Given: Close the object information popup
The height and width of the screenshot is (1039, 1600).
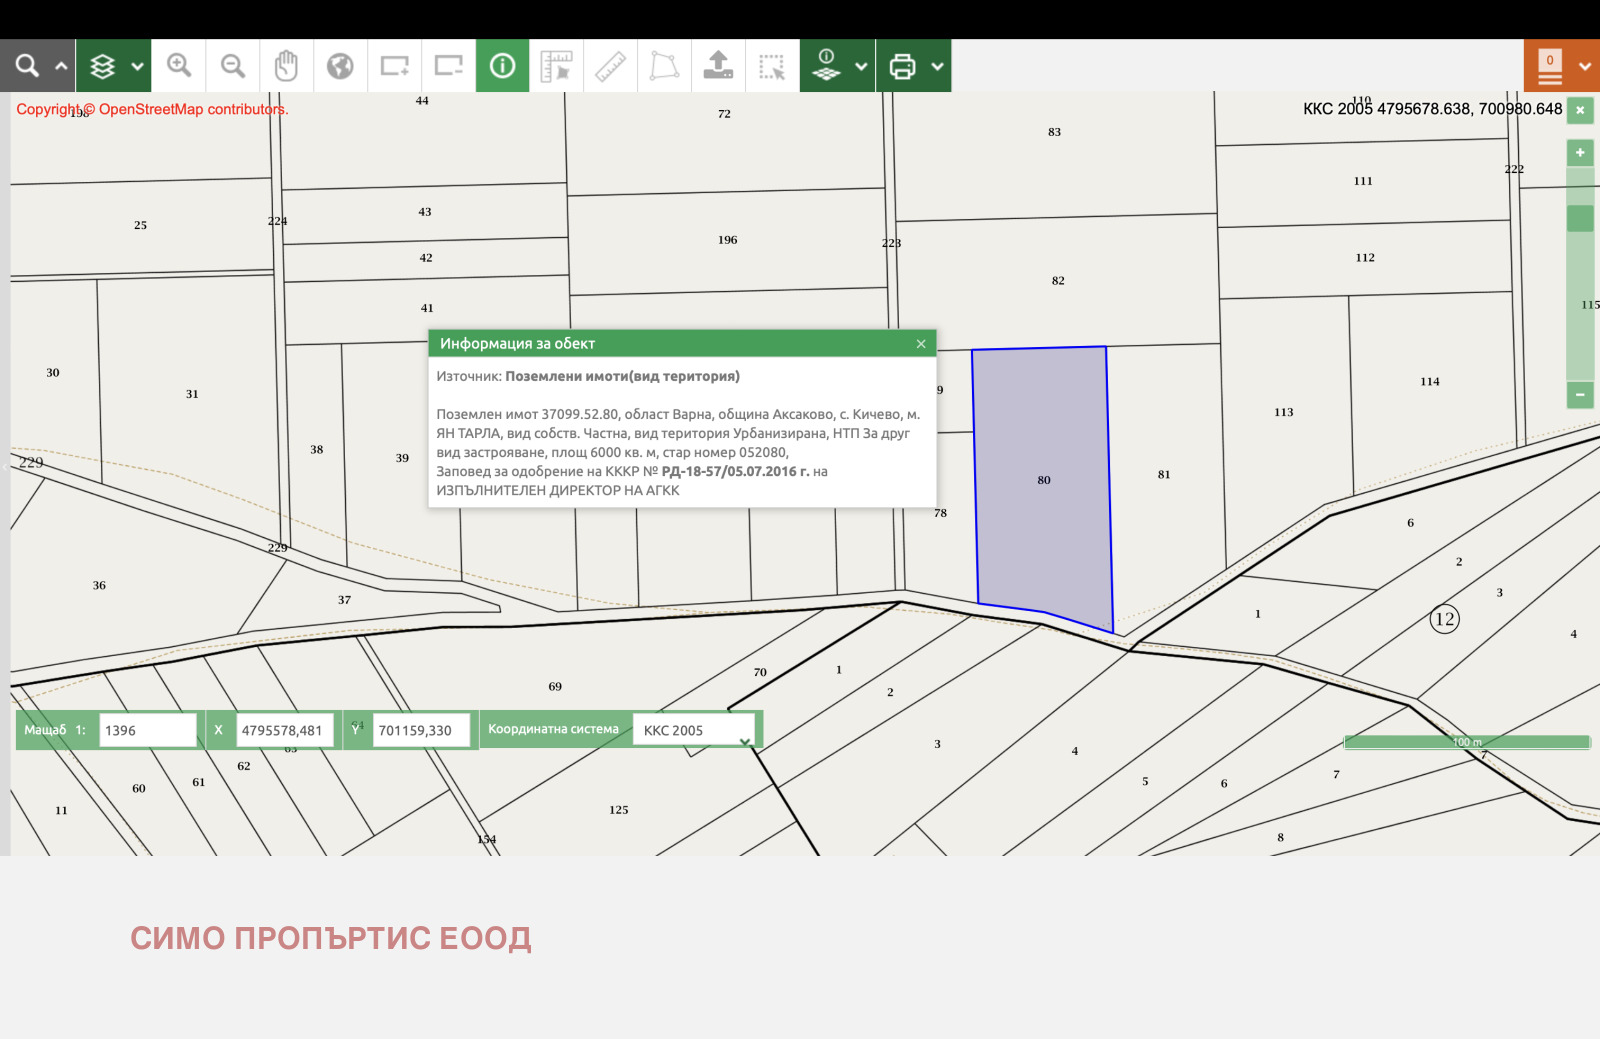Looking at the screenshot, I should point(921,344).
